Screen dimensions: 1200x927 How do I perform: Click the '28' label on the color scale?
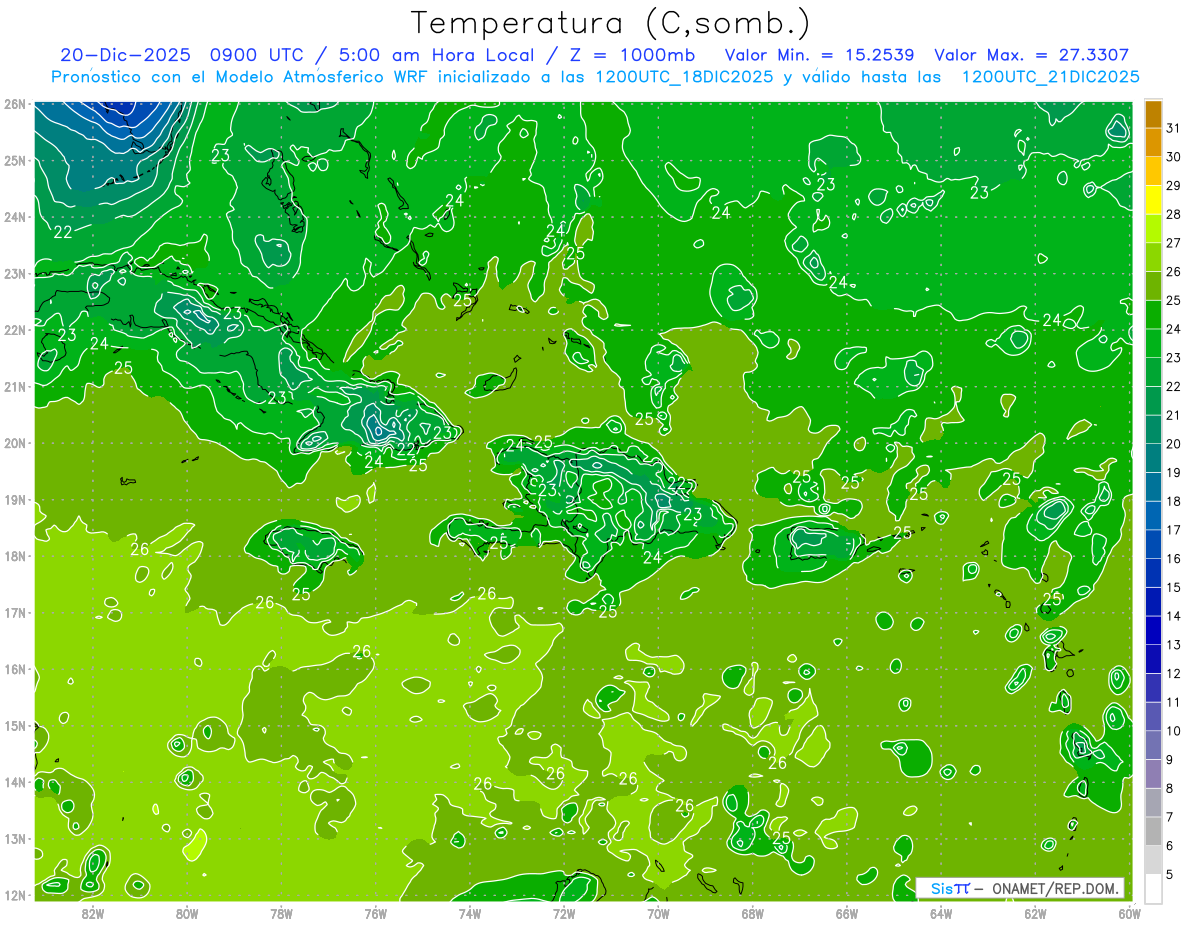click(x=1174, y=214)
